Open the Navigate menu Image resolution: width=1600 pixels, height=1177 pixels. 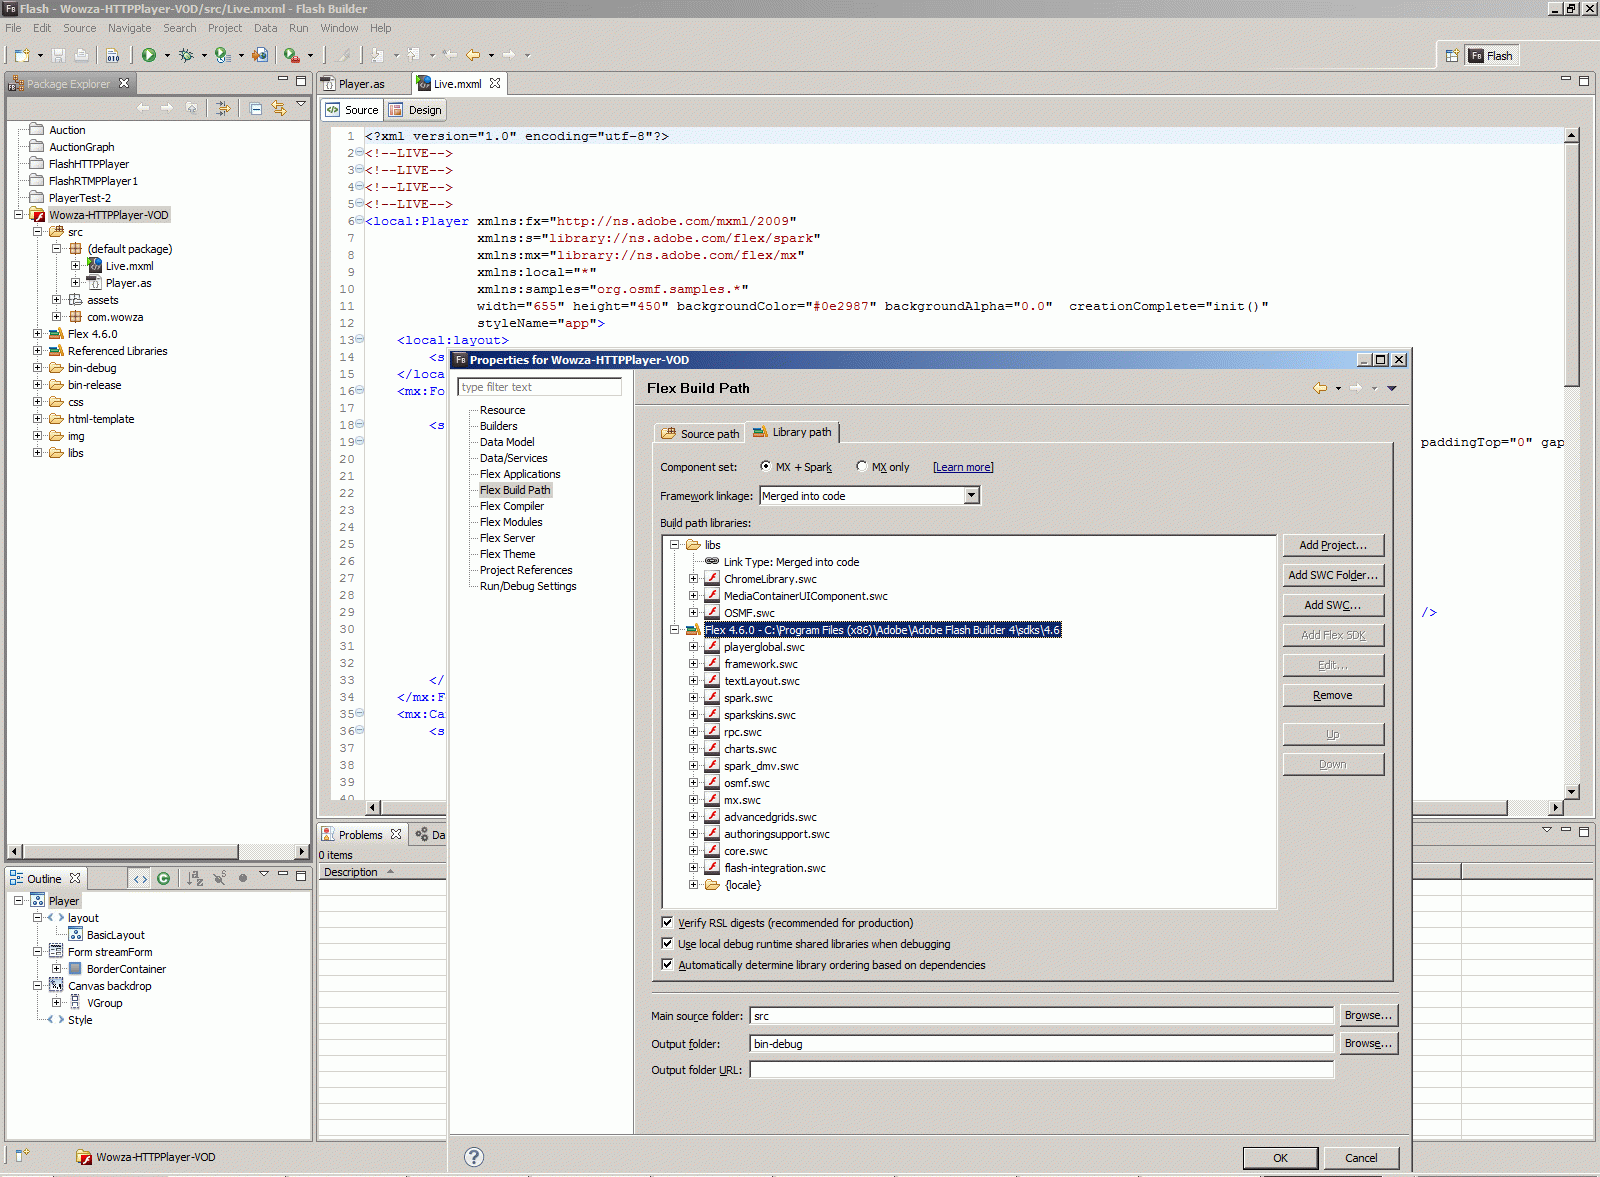click(129, 28)
